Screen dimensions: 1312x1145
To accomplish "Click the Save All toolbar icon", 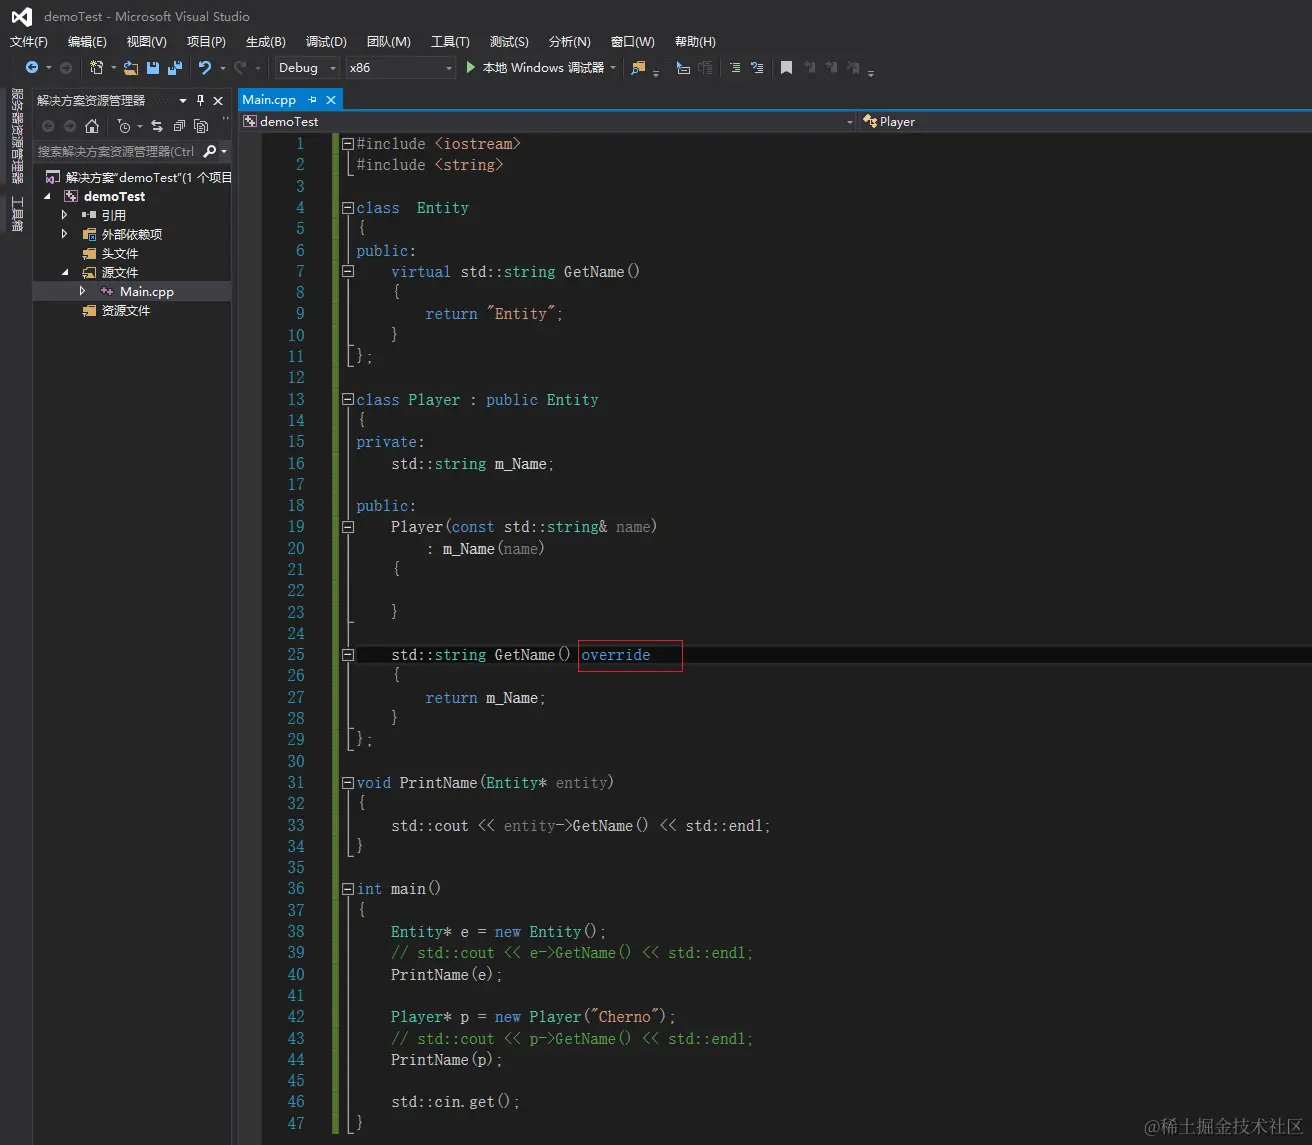I will (175, 68).
